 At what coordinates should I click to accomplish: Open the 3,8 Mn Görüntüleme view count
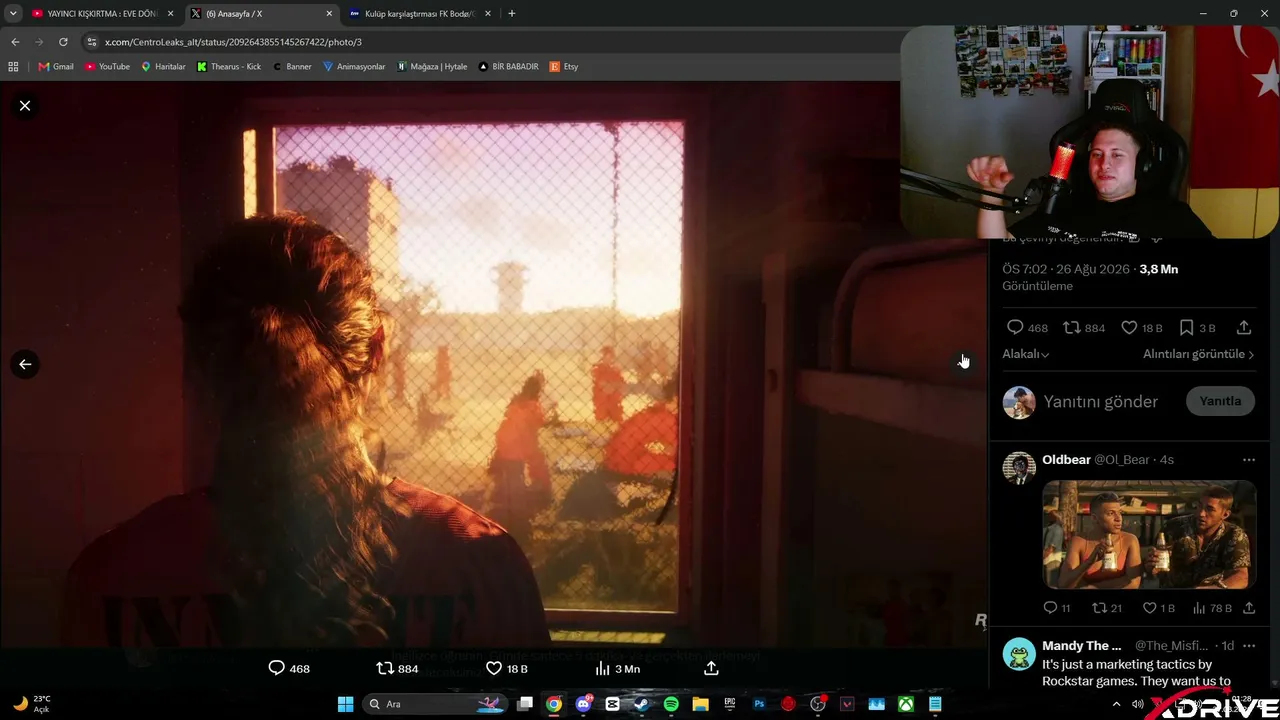click(x=1090, y=277)
